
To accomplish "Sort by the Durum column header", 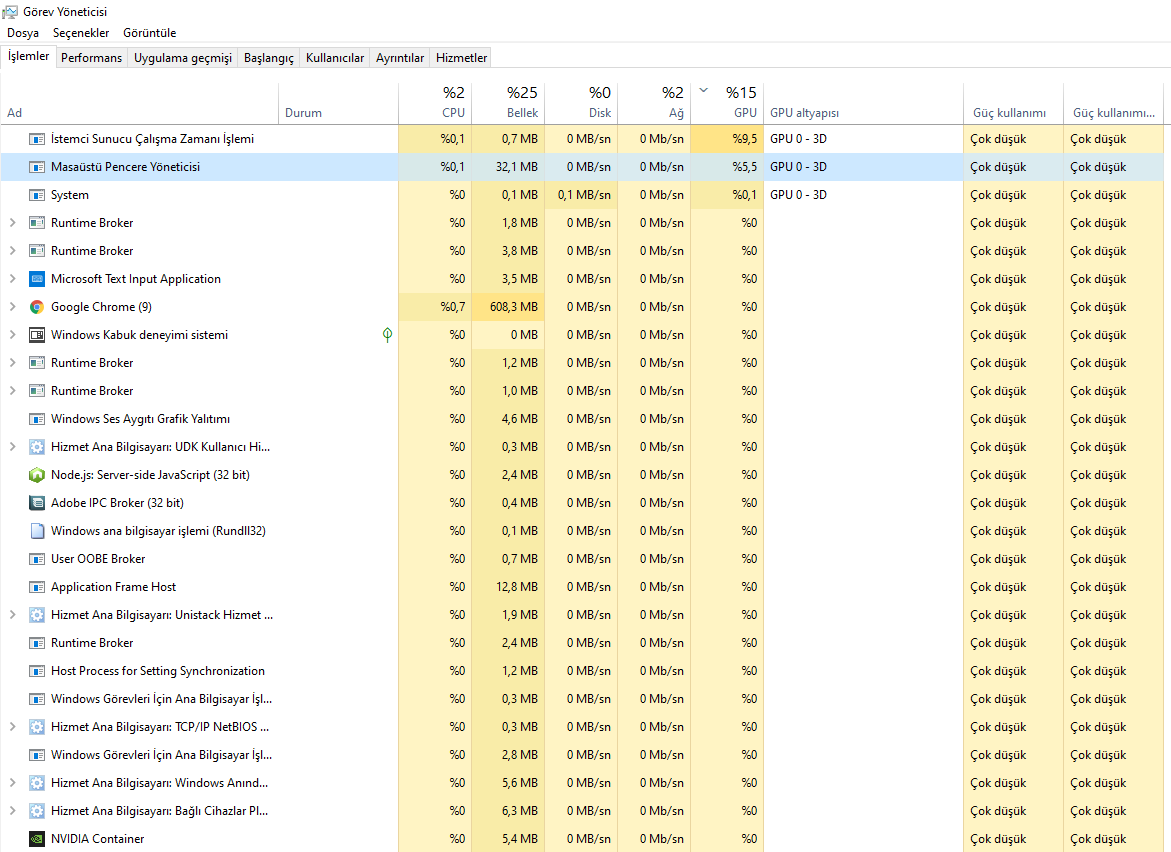I will (338, 103).
